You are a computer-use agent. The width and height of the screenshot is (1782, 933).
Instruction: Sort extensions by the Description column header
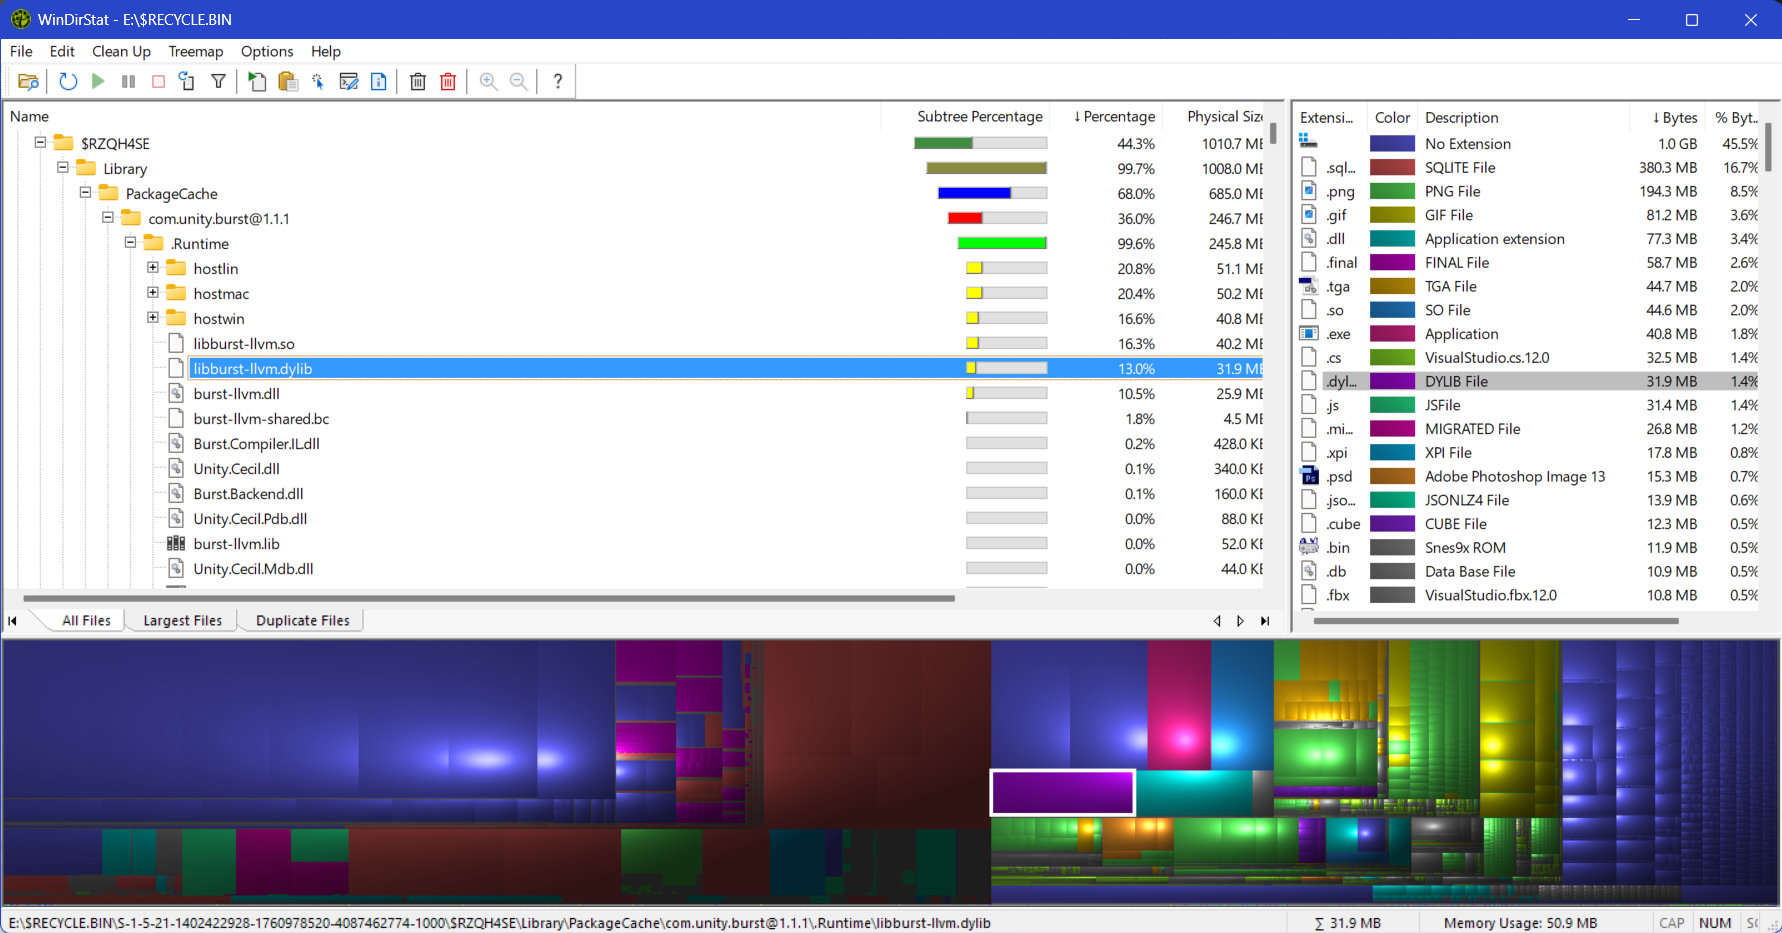coord(1524,118)
